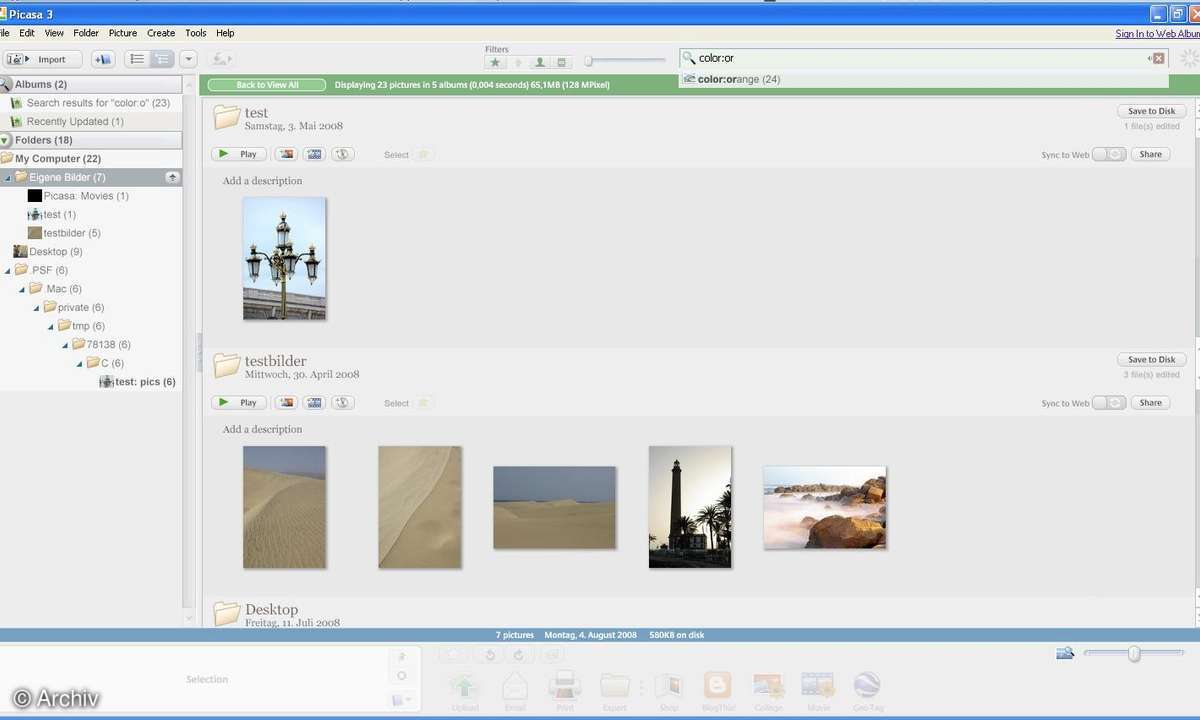Viewport: 1200px width, 720px height.
Task: Create photo collage for testbilder folder
Action: point(286,402)
